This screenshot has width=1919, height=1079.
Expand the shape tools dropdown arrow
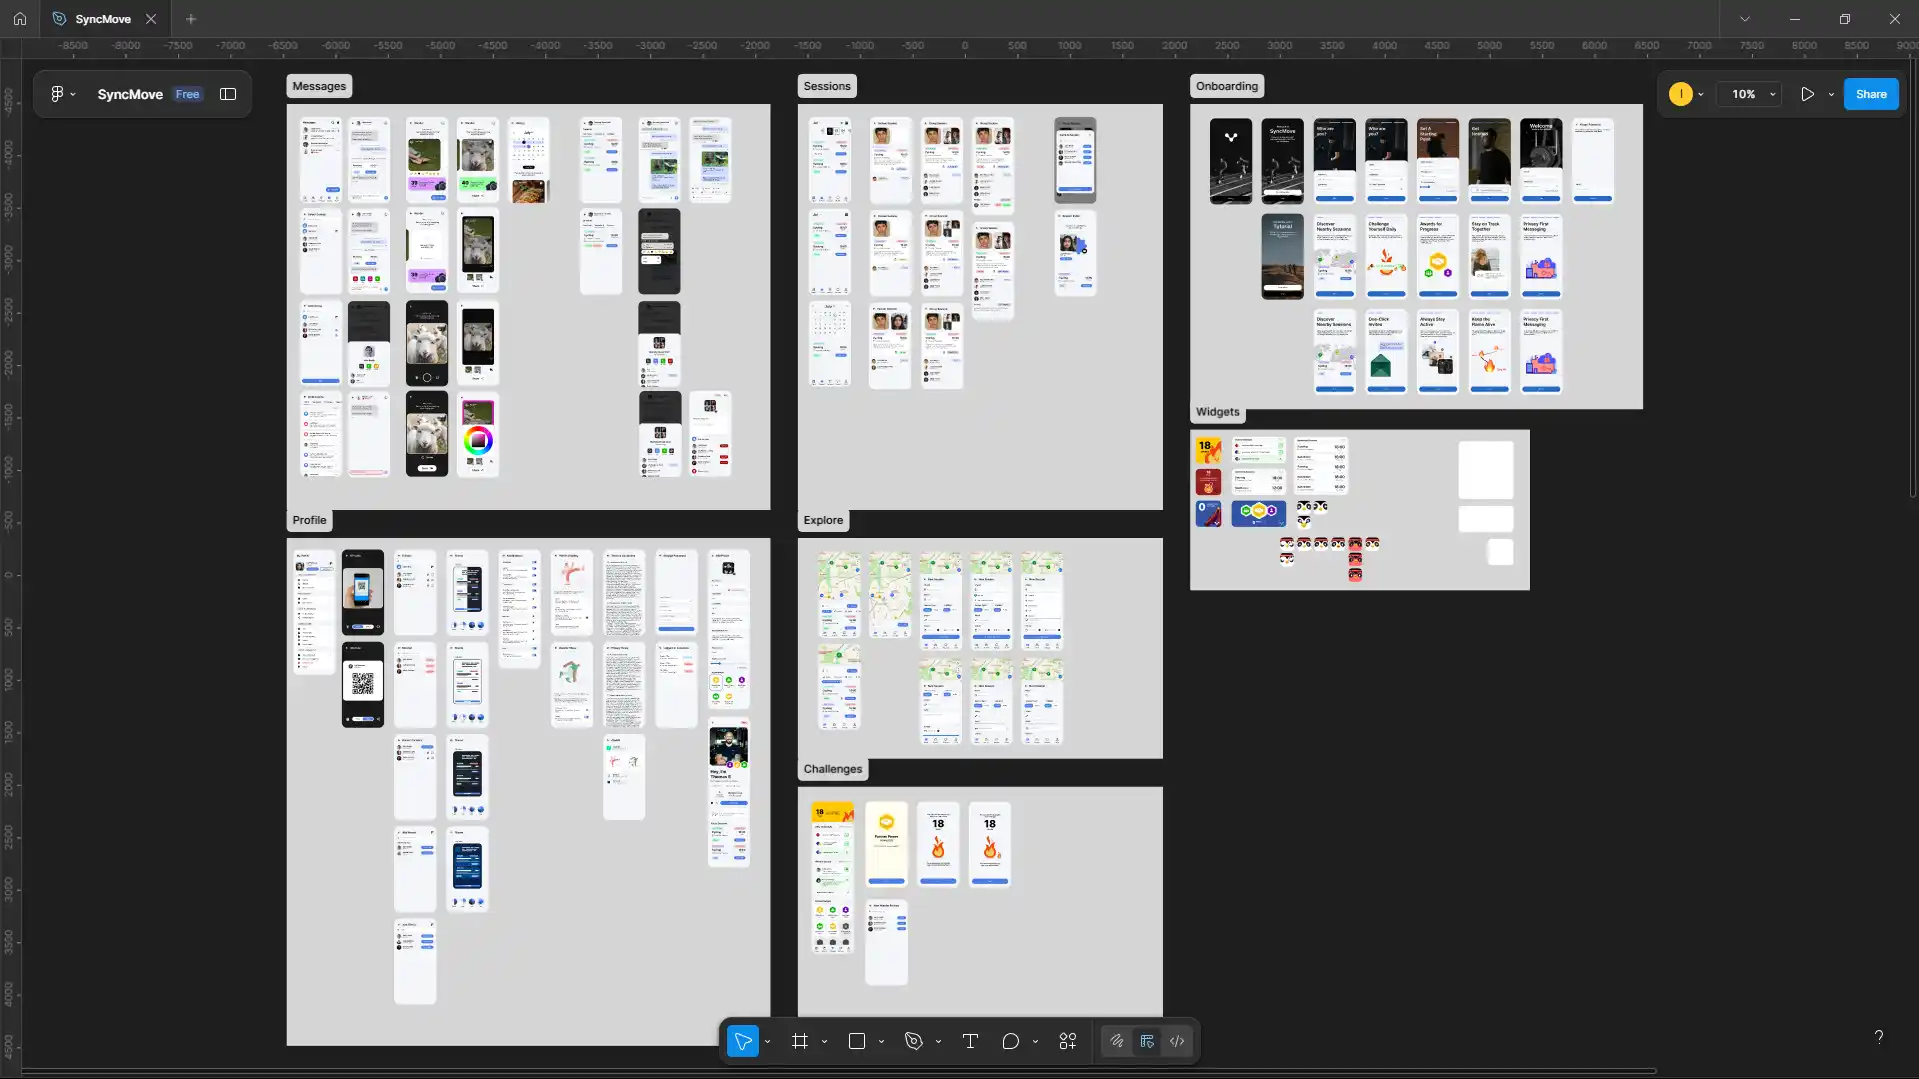[881, 1041]
